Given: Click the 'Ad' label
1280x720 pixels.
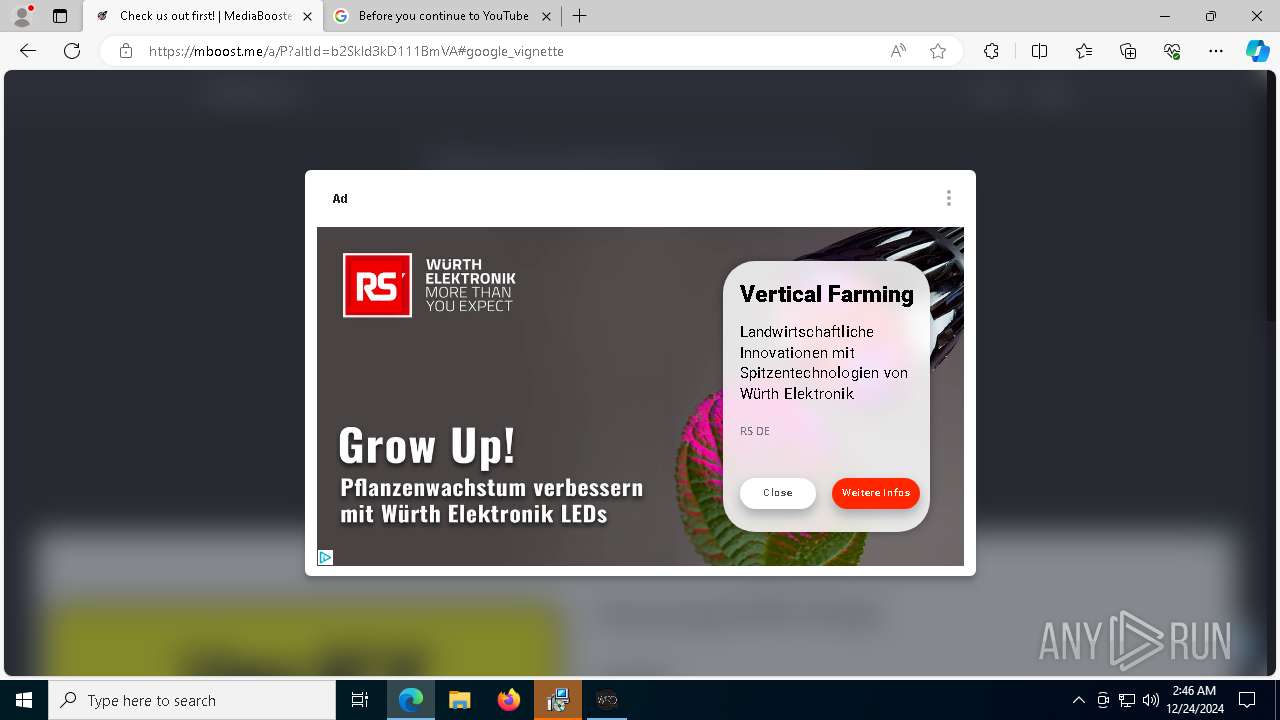Looking at the screenshot, I should coord(340,198).
